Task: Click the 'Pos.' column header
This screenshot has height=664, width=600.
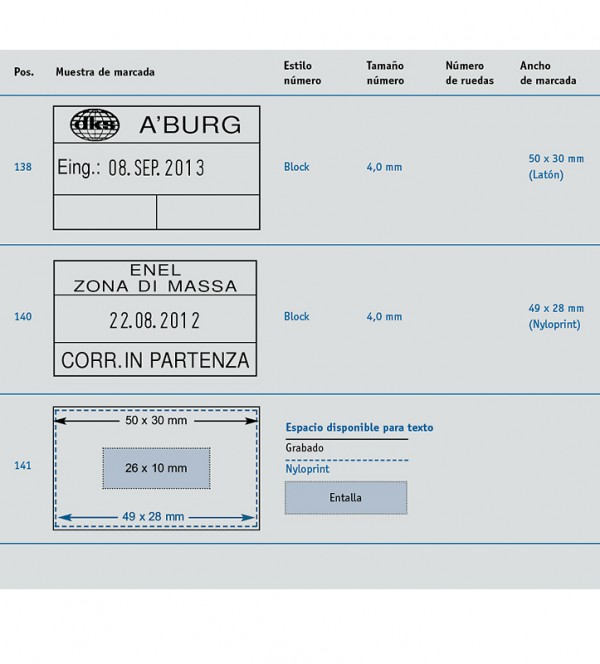Action: click(24, 72)
